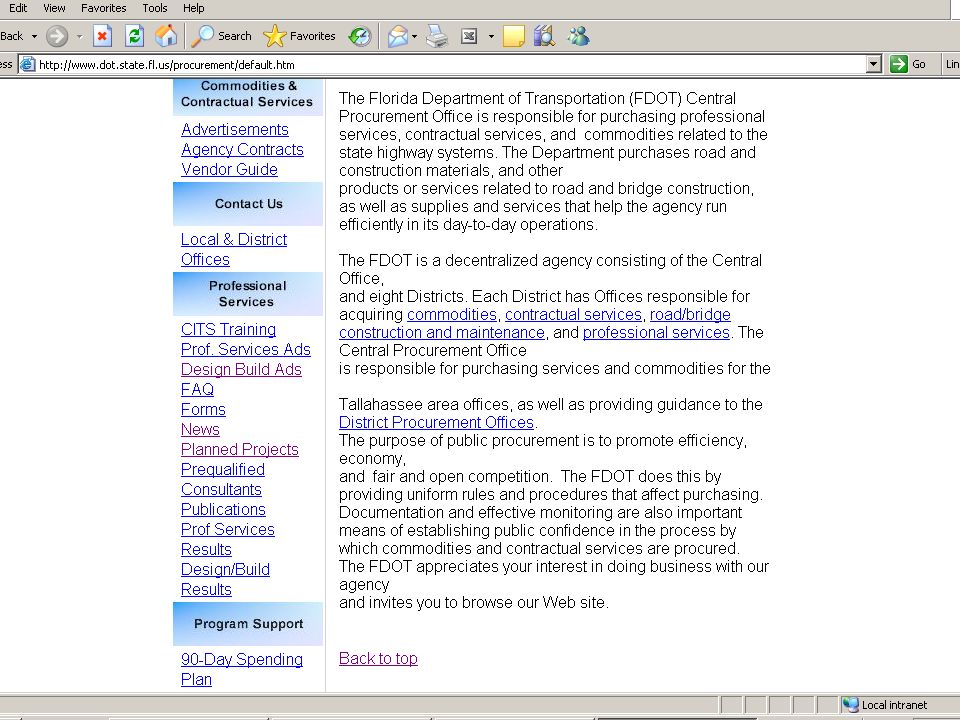Image resolution: width=960 pixels, height=720 pixels.
Task: Open the District Procurement Offices link
Action: pyautogui.click(x=437, y=422)
